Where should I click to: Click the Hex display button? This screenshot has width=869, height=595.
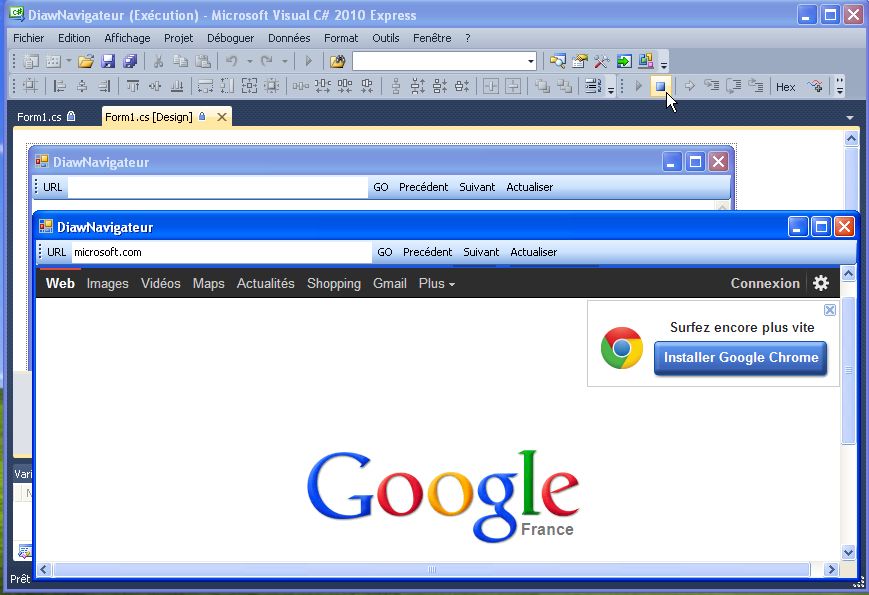pyautogui.click(x=785, y=86)
